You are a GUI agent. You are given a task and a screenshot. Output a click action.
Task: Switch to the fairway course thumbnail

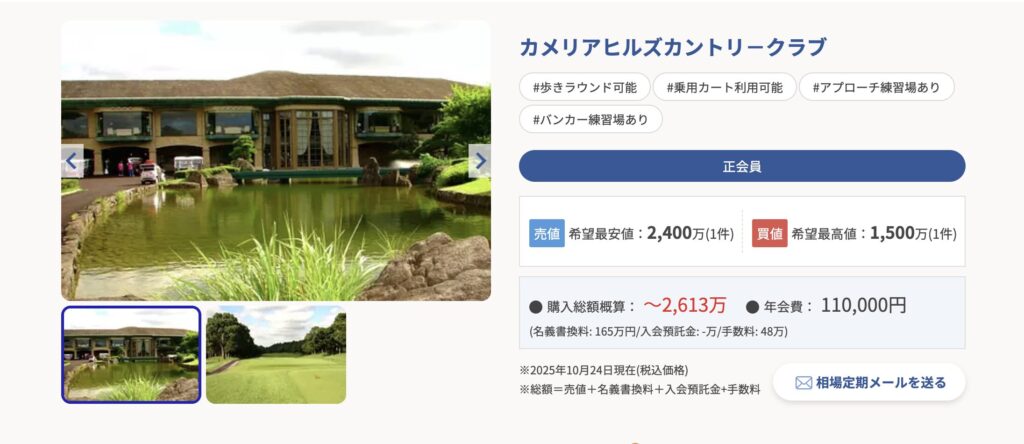tap(276, 354)
